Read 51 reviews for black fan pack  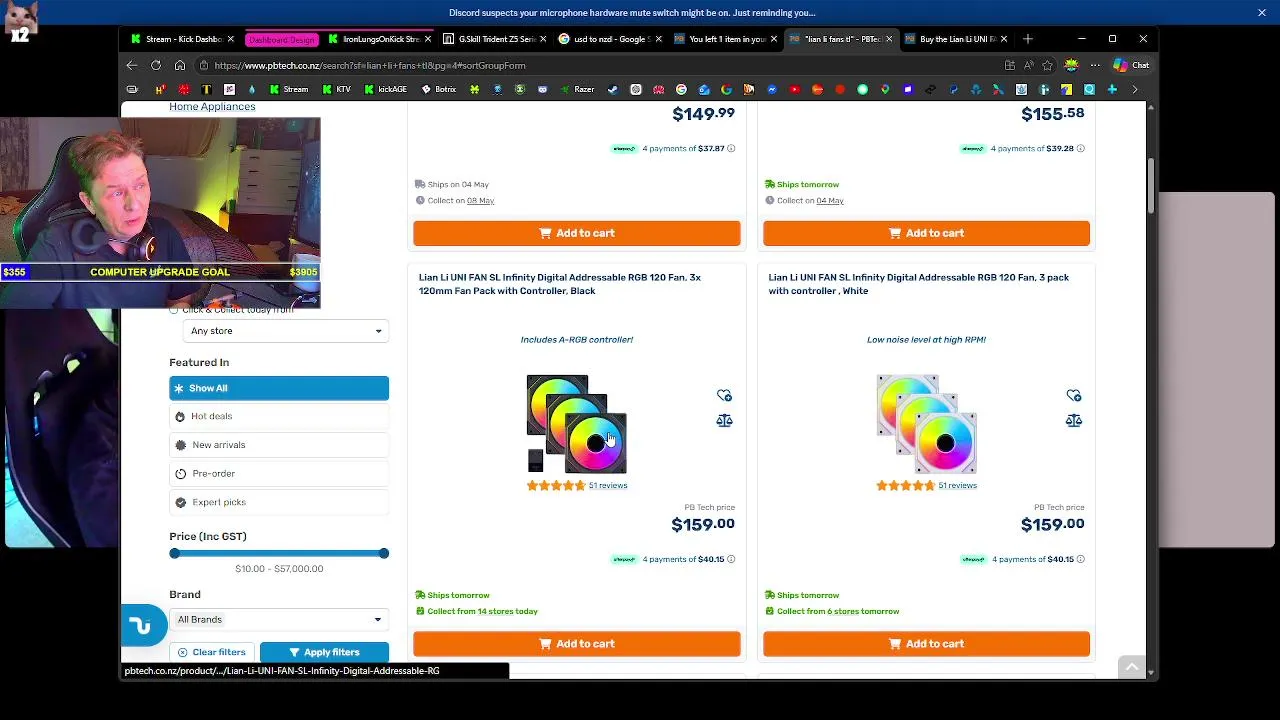(608, 486)
